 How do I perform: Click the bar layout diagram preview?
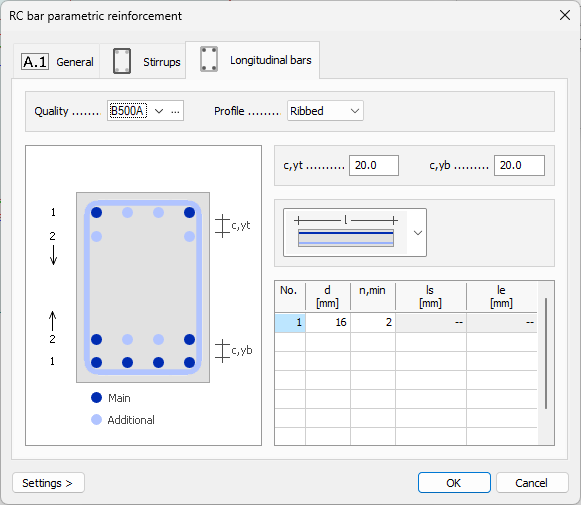(346, 232)
